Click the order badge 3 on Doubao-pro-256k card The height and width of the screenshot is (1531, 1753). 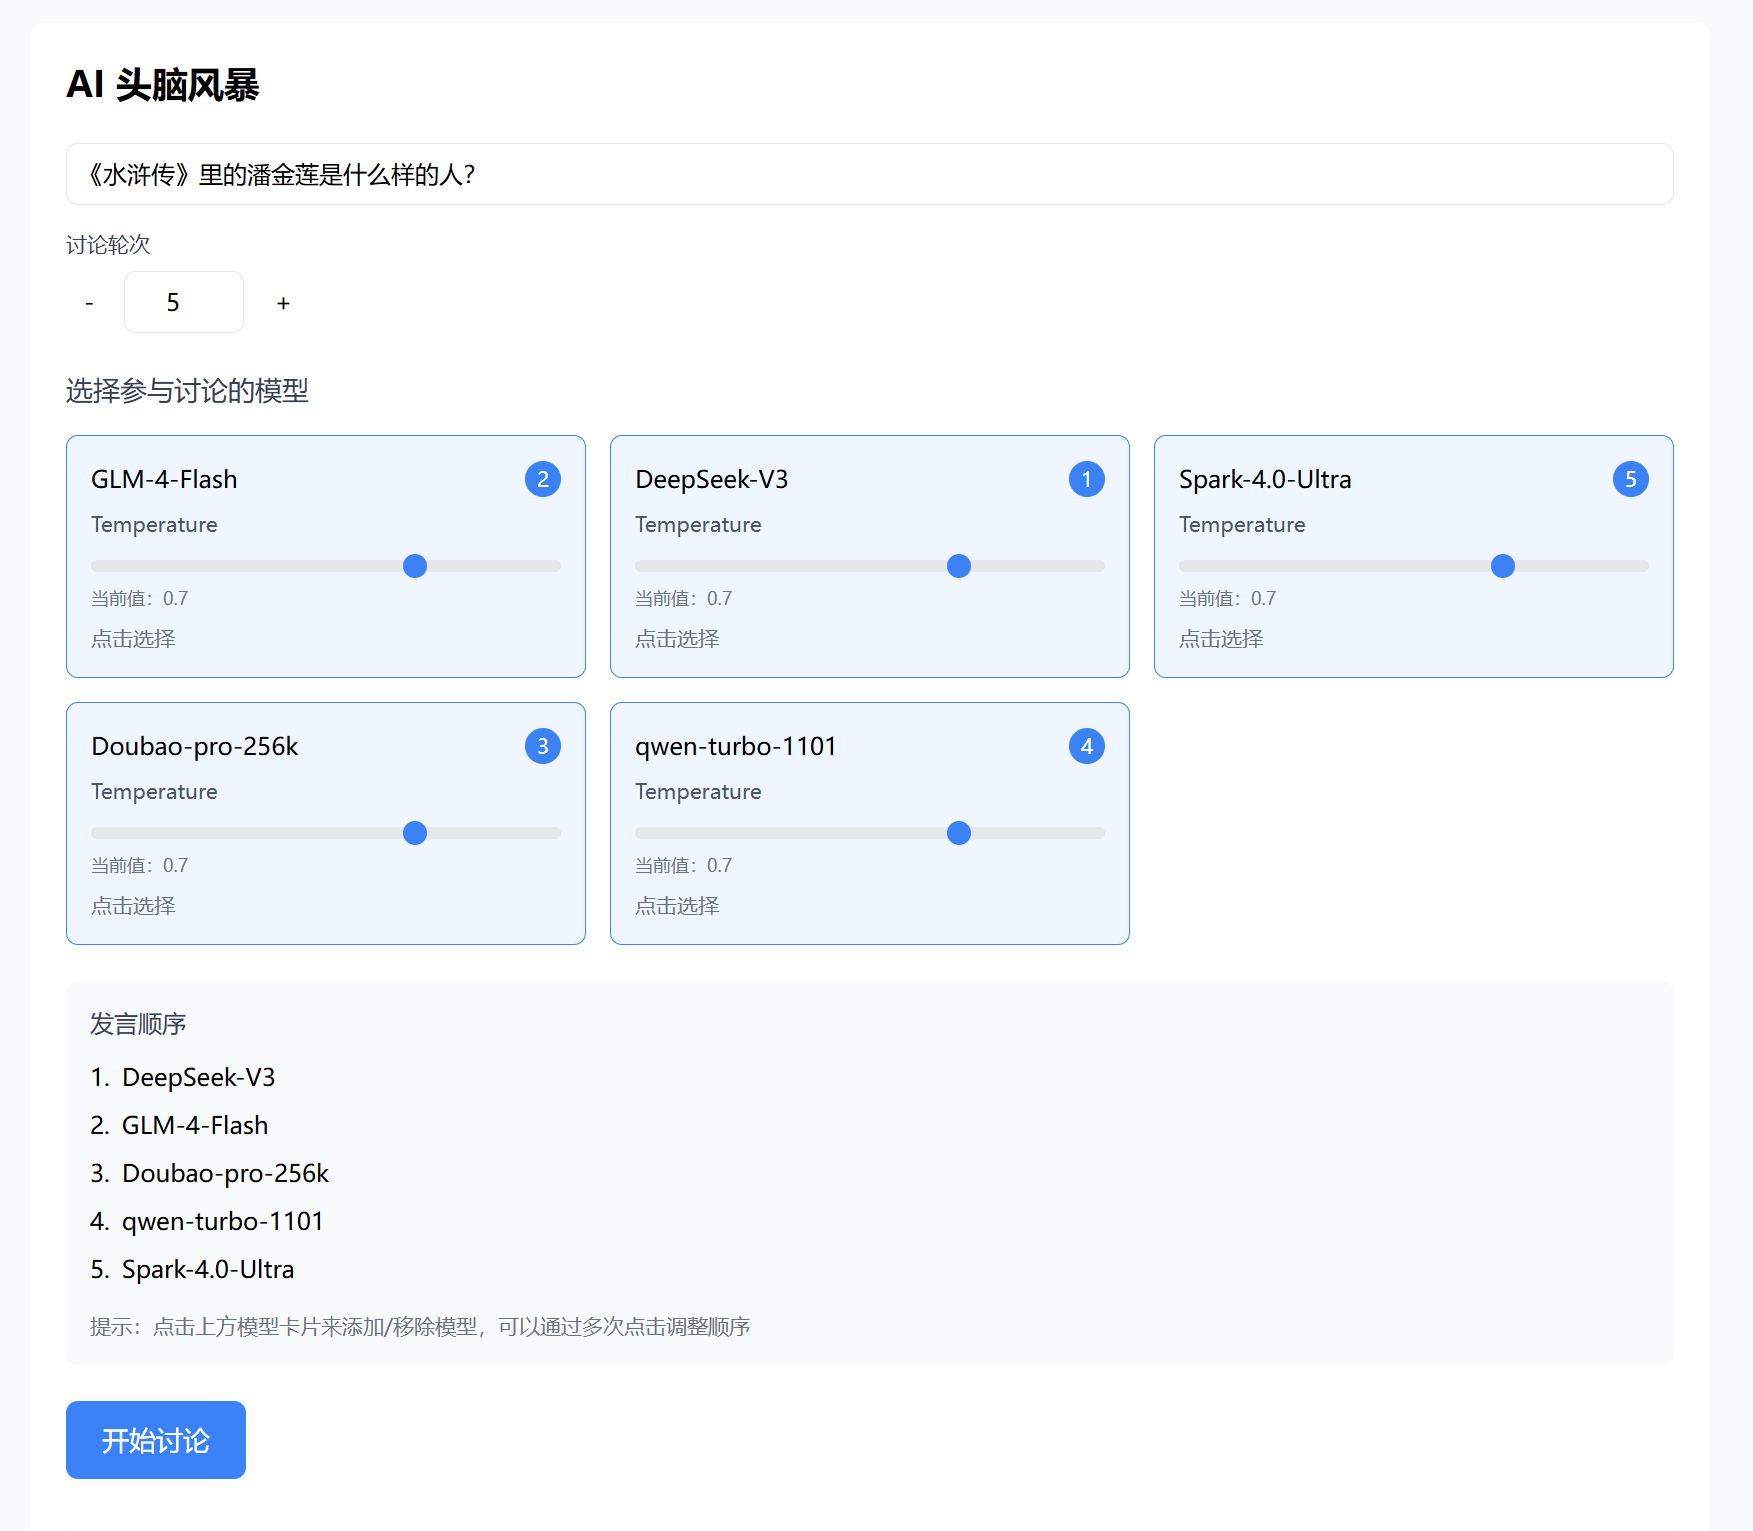click(x=542, y=746)
